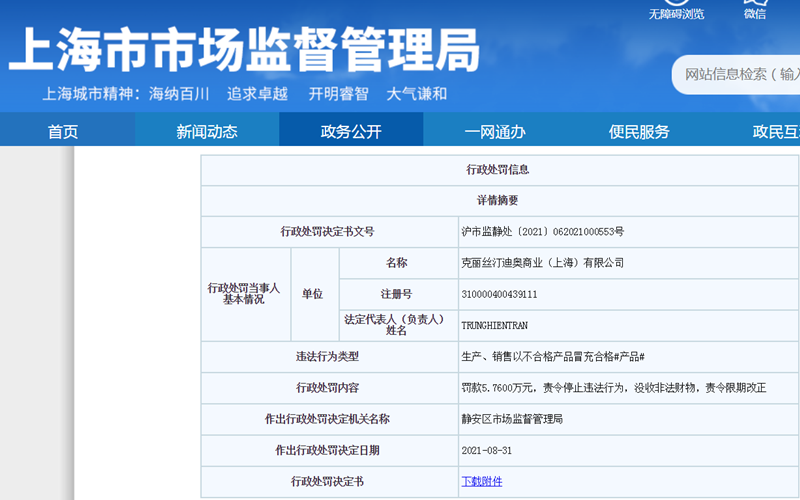Go to the 首页 tab

[63, 132]
